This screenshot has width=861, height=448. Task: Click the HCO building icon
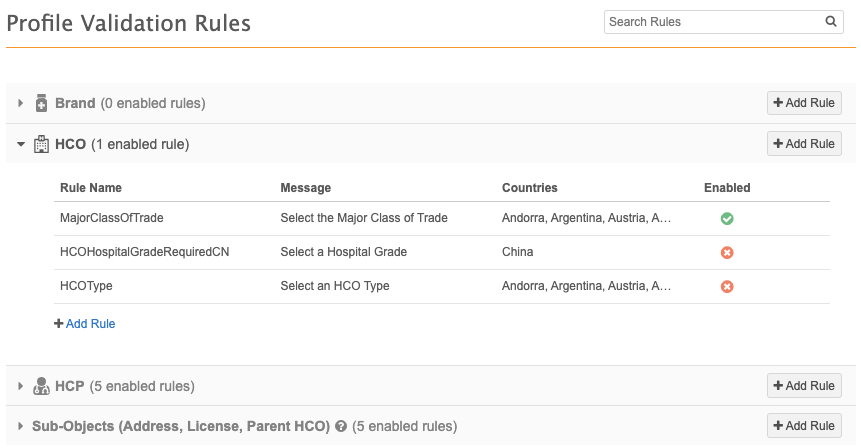click(41, 145)
